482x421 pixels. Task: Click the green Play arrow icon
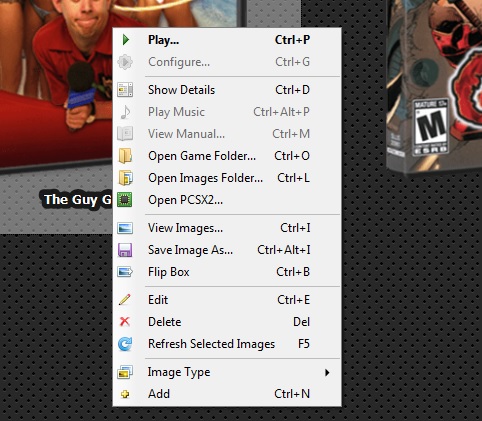(126, 40)
